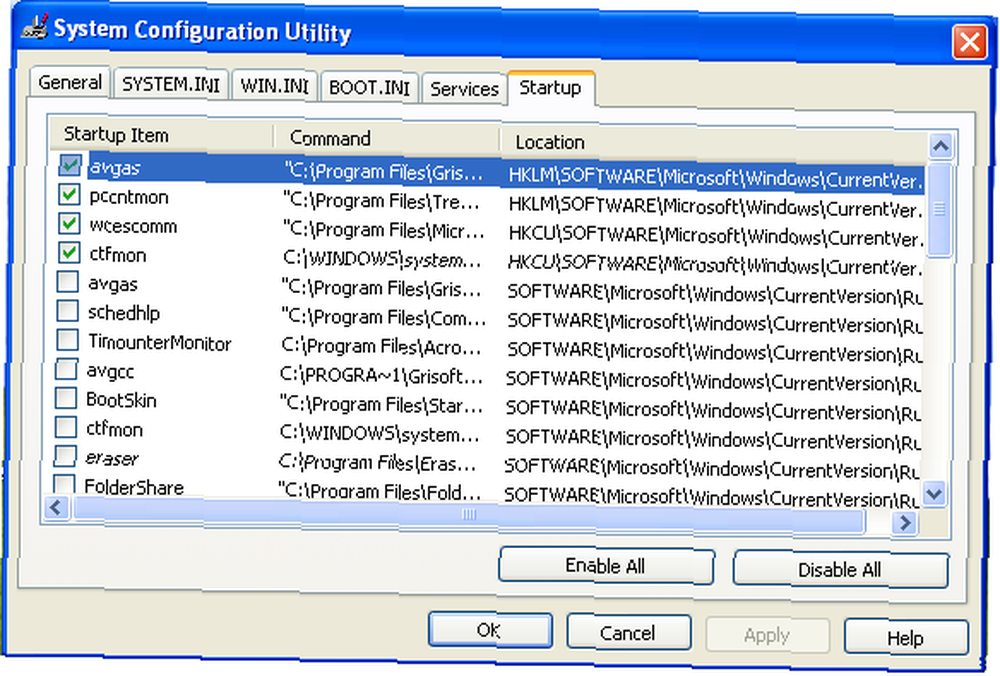
Task: Tick the eraser startup checkbox
Action: 65,455
